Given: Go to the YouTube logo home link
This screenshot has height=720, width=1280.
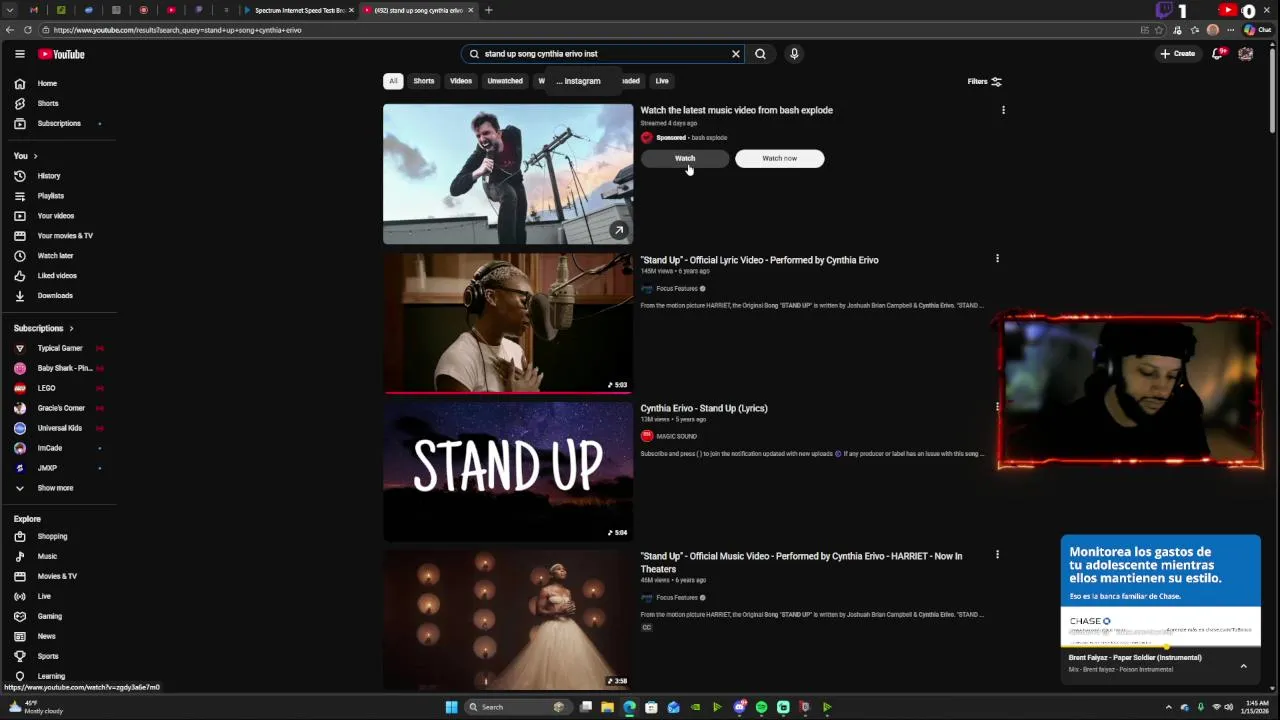Looking at the screenshot, I should pyautogui.click(x=62, y=54).
